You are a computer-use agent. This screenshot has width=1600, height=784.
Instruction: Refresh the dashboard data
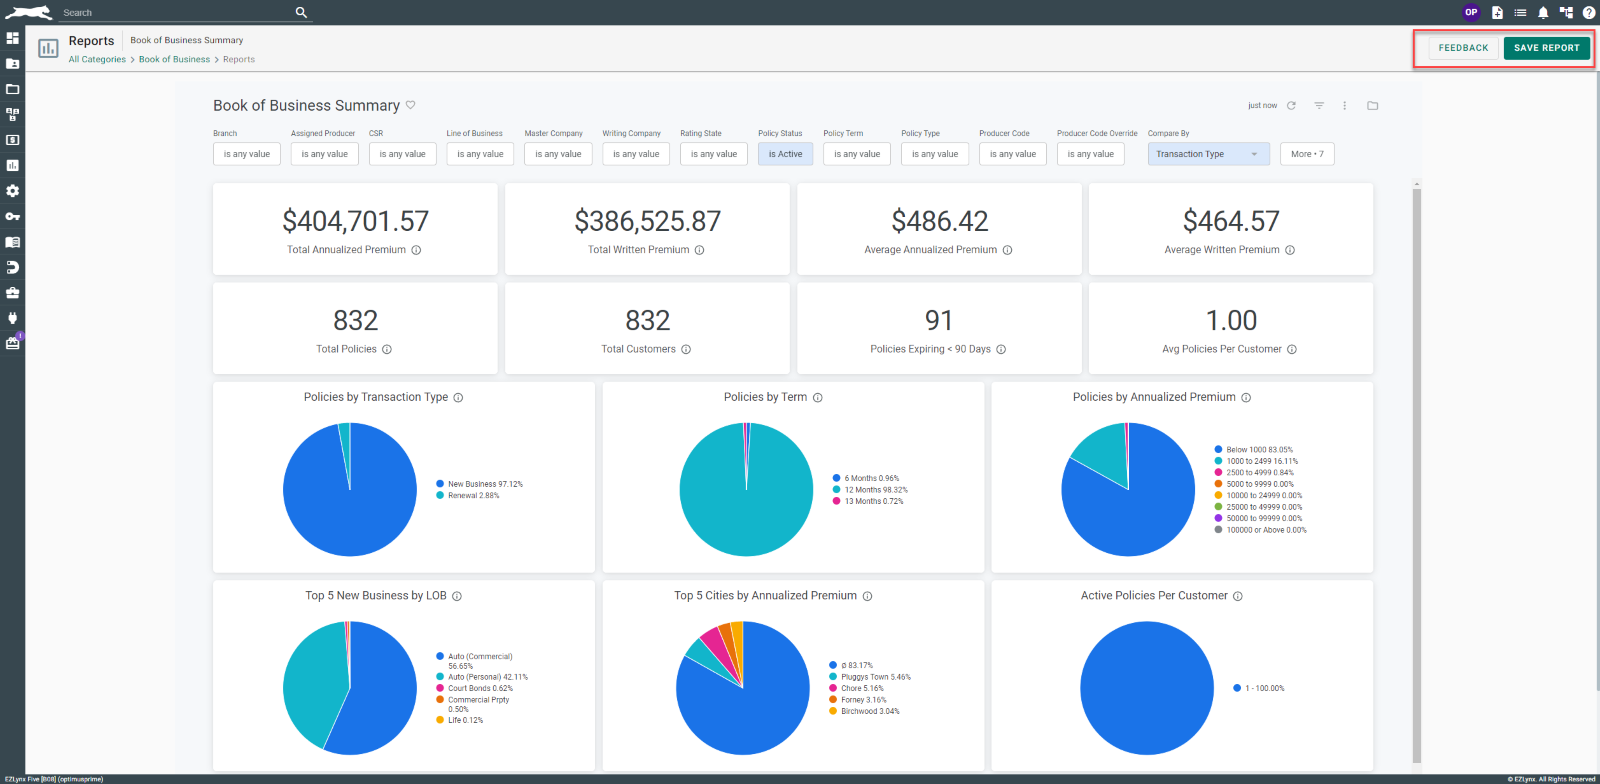pos(1291,105)
